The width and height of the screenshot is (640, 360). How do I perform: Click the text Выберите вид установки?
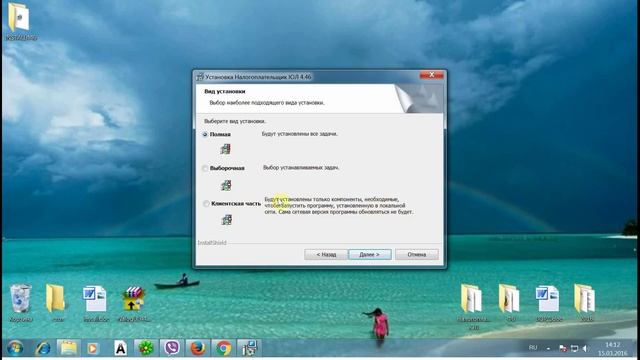pos(235,121)
